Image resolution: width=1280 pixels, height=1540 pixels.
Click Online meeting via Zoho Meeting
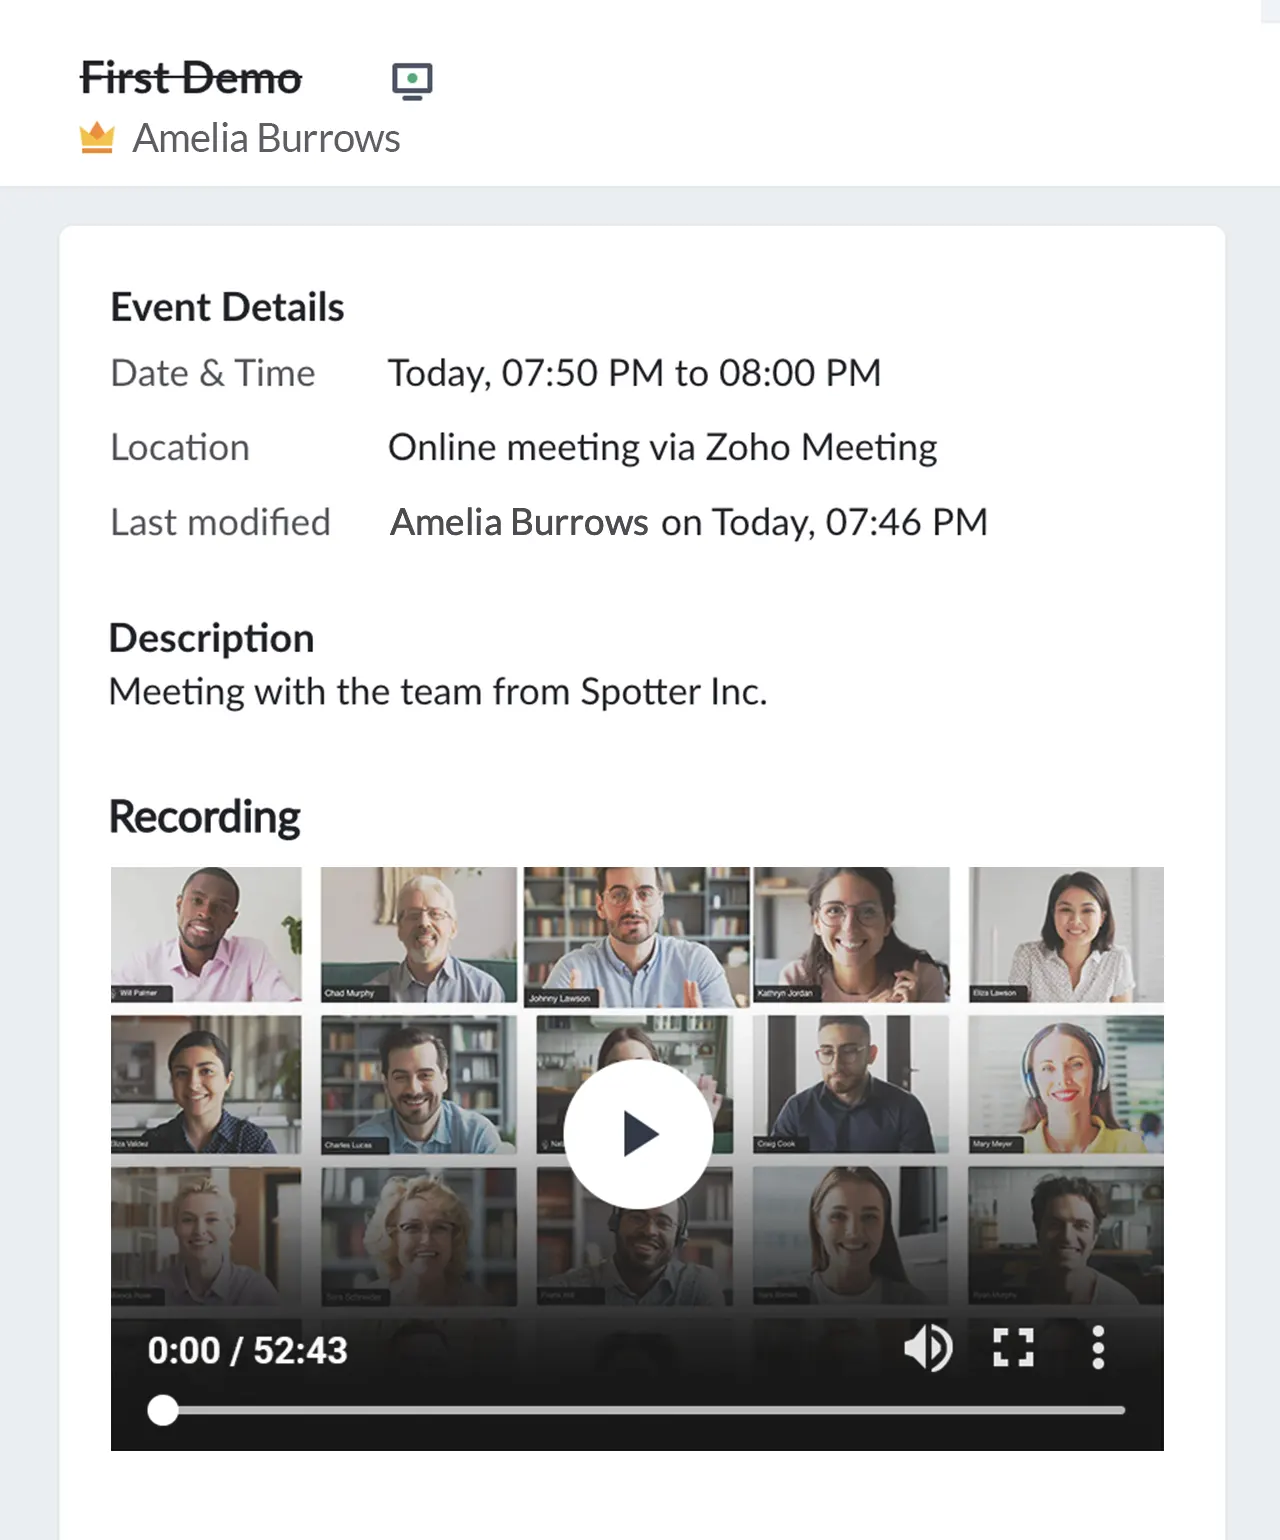point(662,447)
